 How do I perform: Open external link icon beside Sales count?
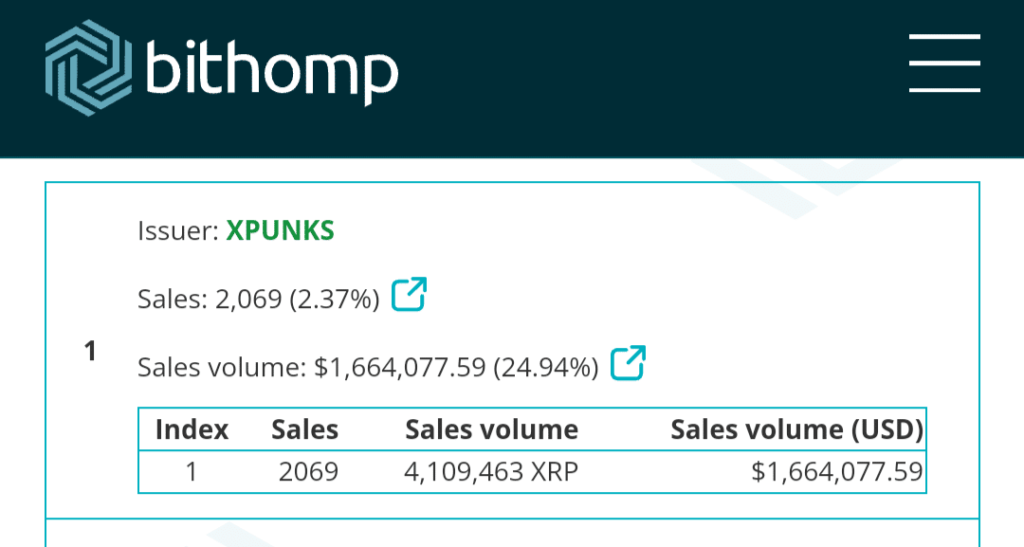409,295
